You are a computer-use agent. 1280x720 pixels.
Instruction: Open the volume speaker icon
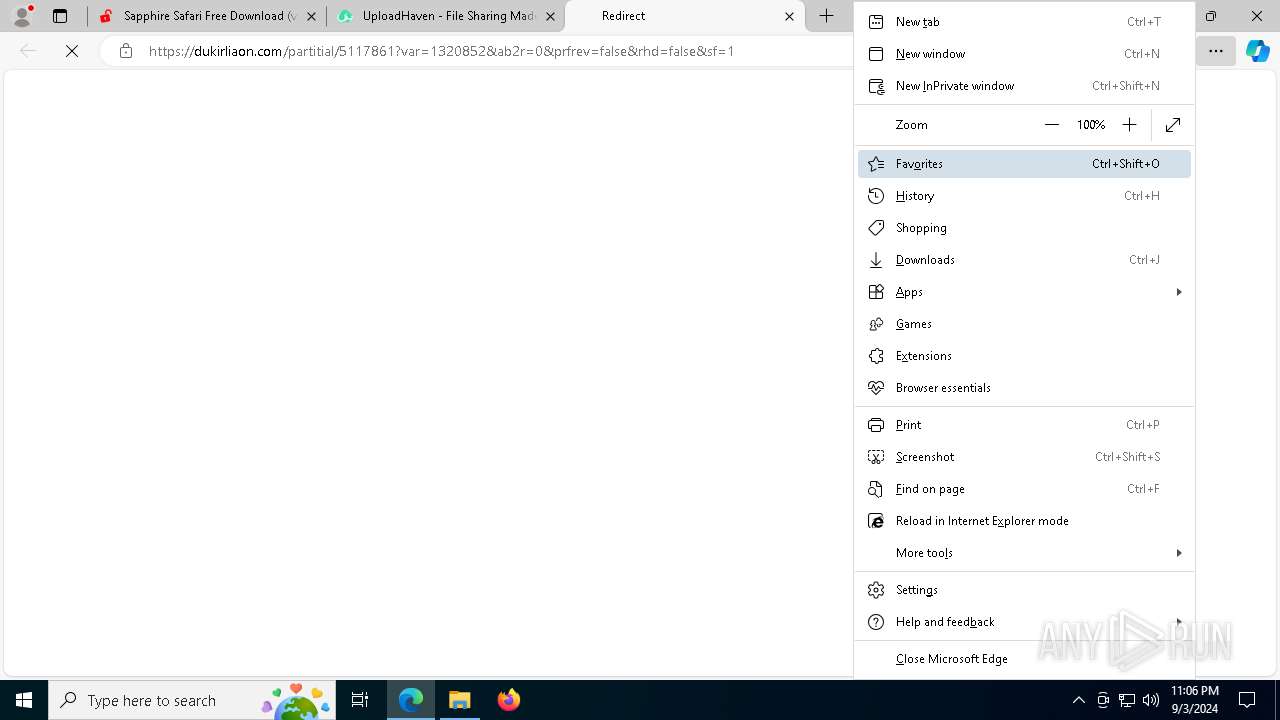1151,700
